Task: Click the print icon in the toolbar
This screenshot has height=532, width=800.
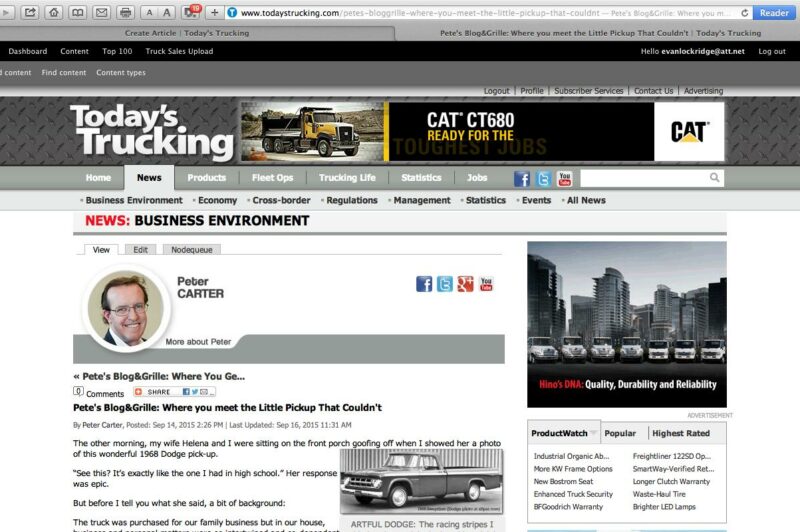Action: tap(125, 12)
